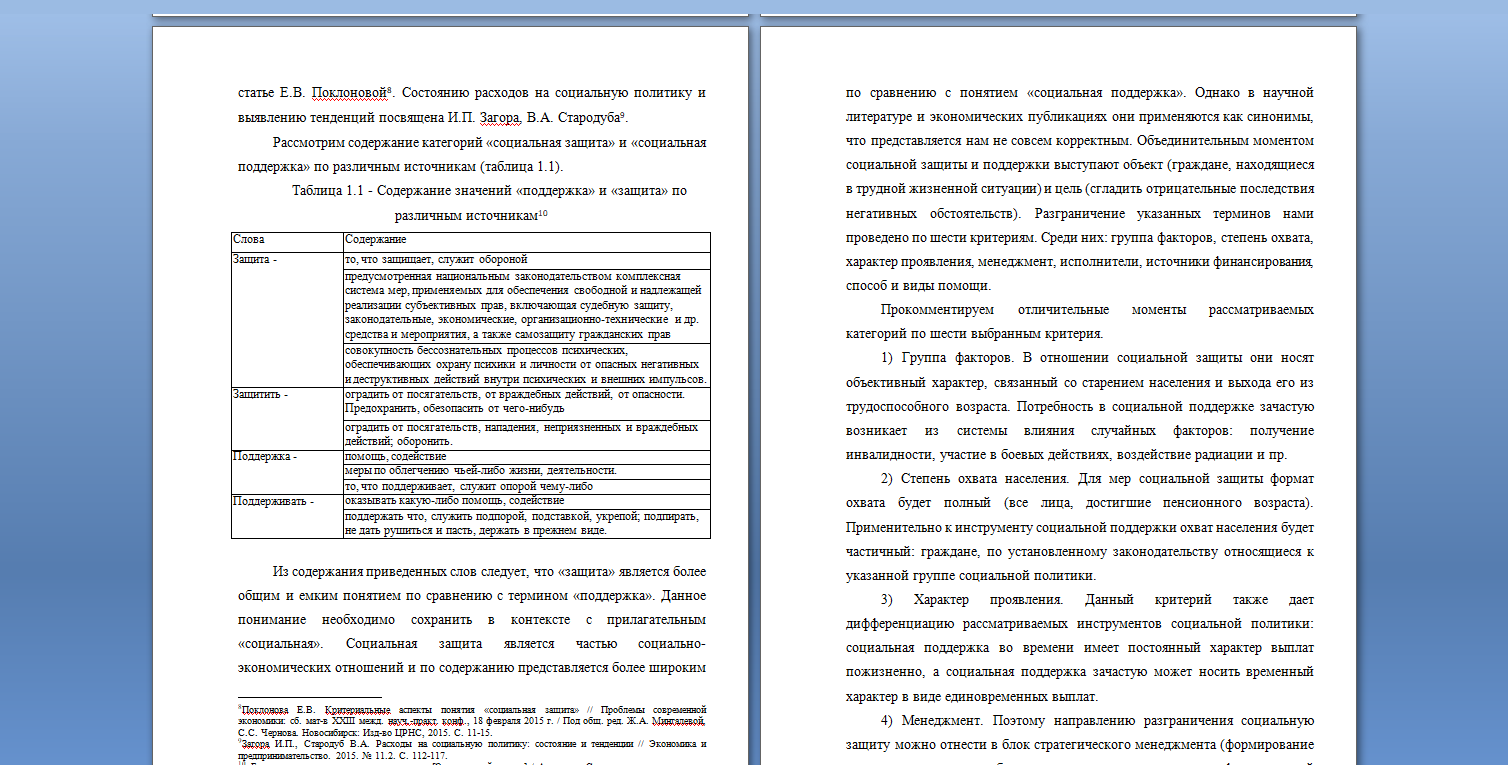Screen dimensions: 1508x765
Task: Click cell starting 'поддержать что, служить подпорой'
Action: click(527, 523)
